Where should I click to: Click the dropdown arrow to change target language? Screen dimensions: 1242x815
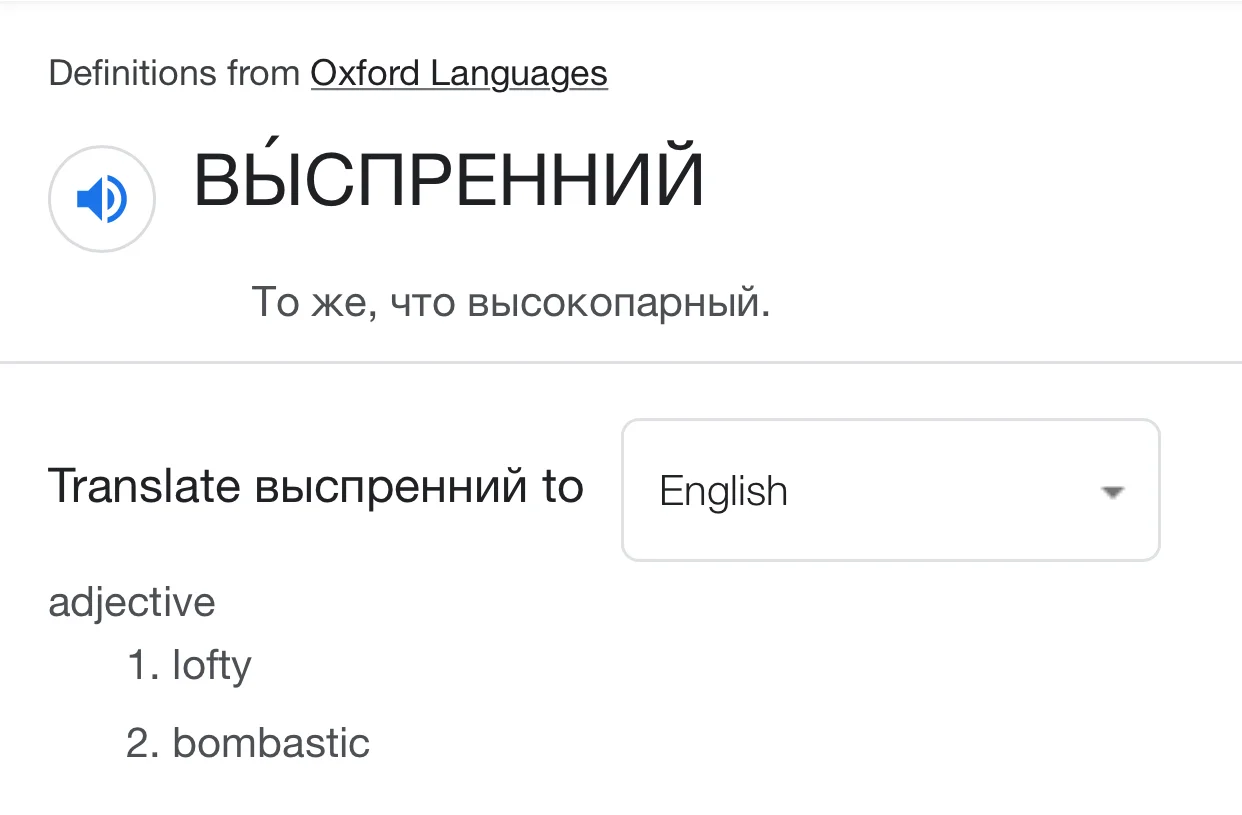tap(1110, 490)
